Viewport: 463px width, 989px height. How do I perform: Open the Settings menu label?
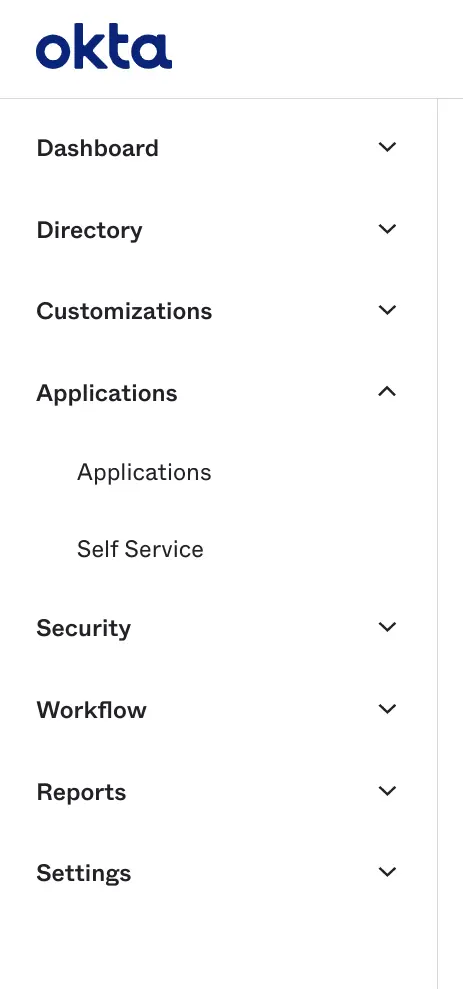84,874
